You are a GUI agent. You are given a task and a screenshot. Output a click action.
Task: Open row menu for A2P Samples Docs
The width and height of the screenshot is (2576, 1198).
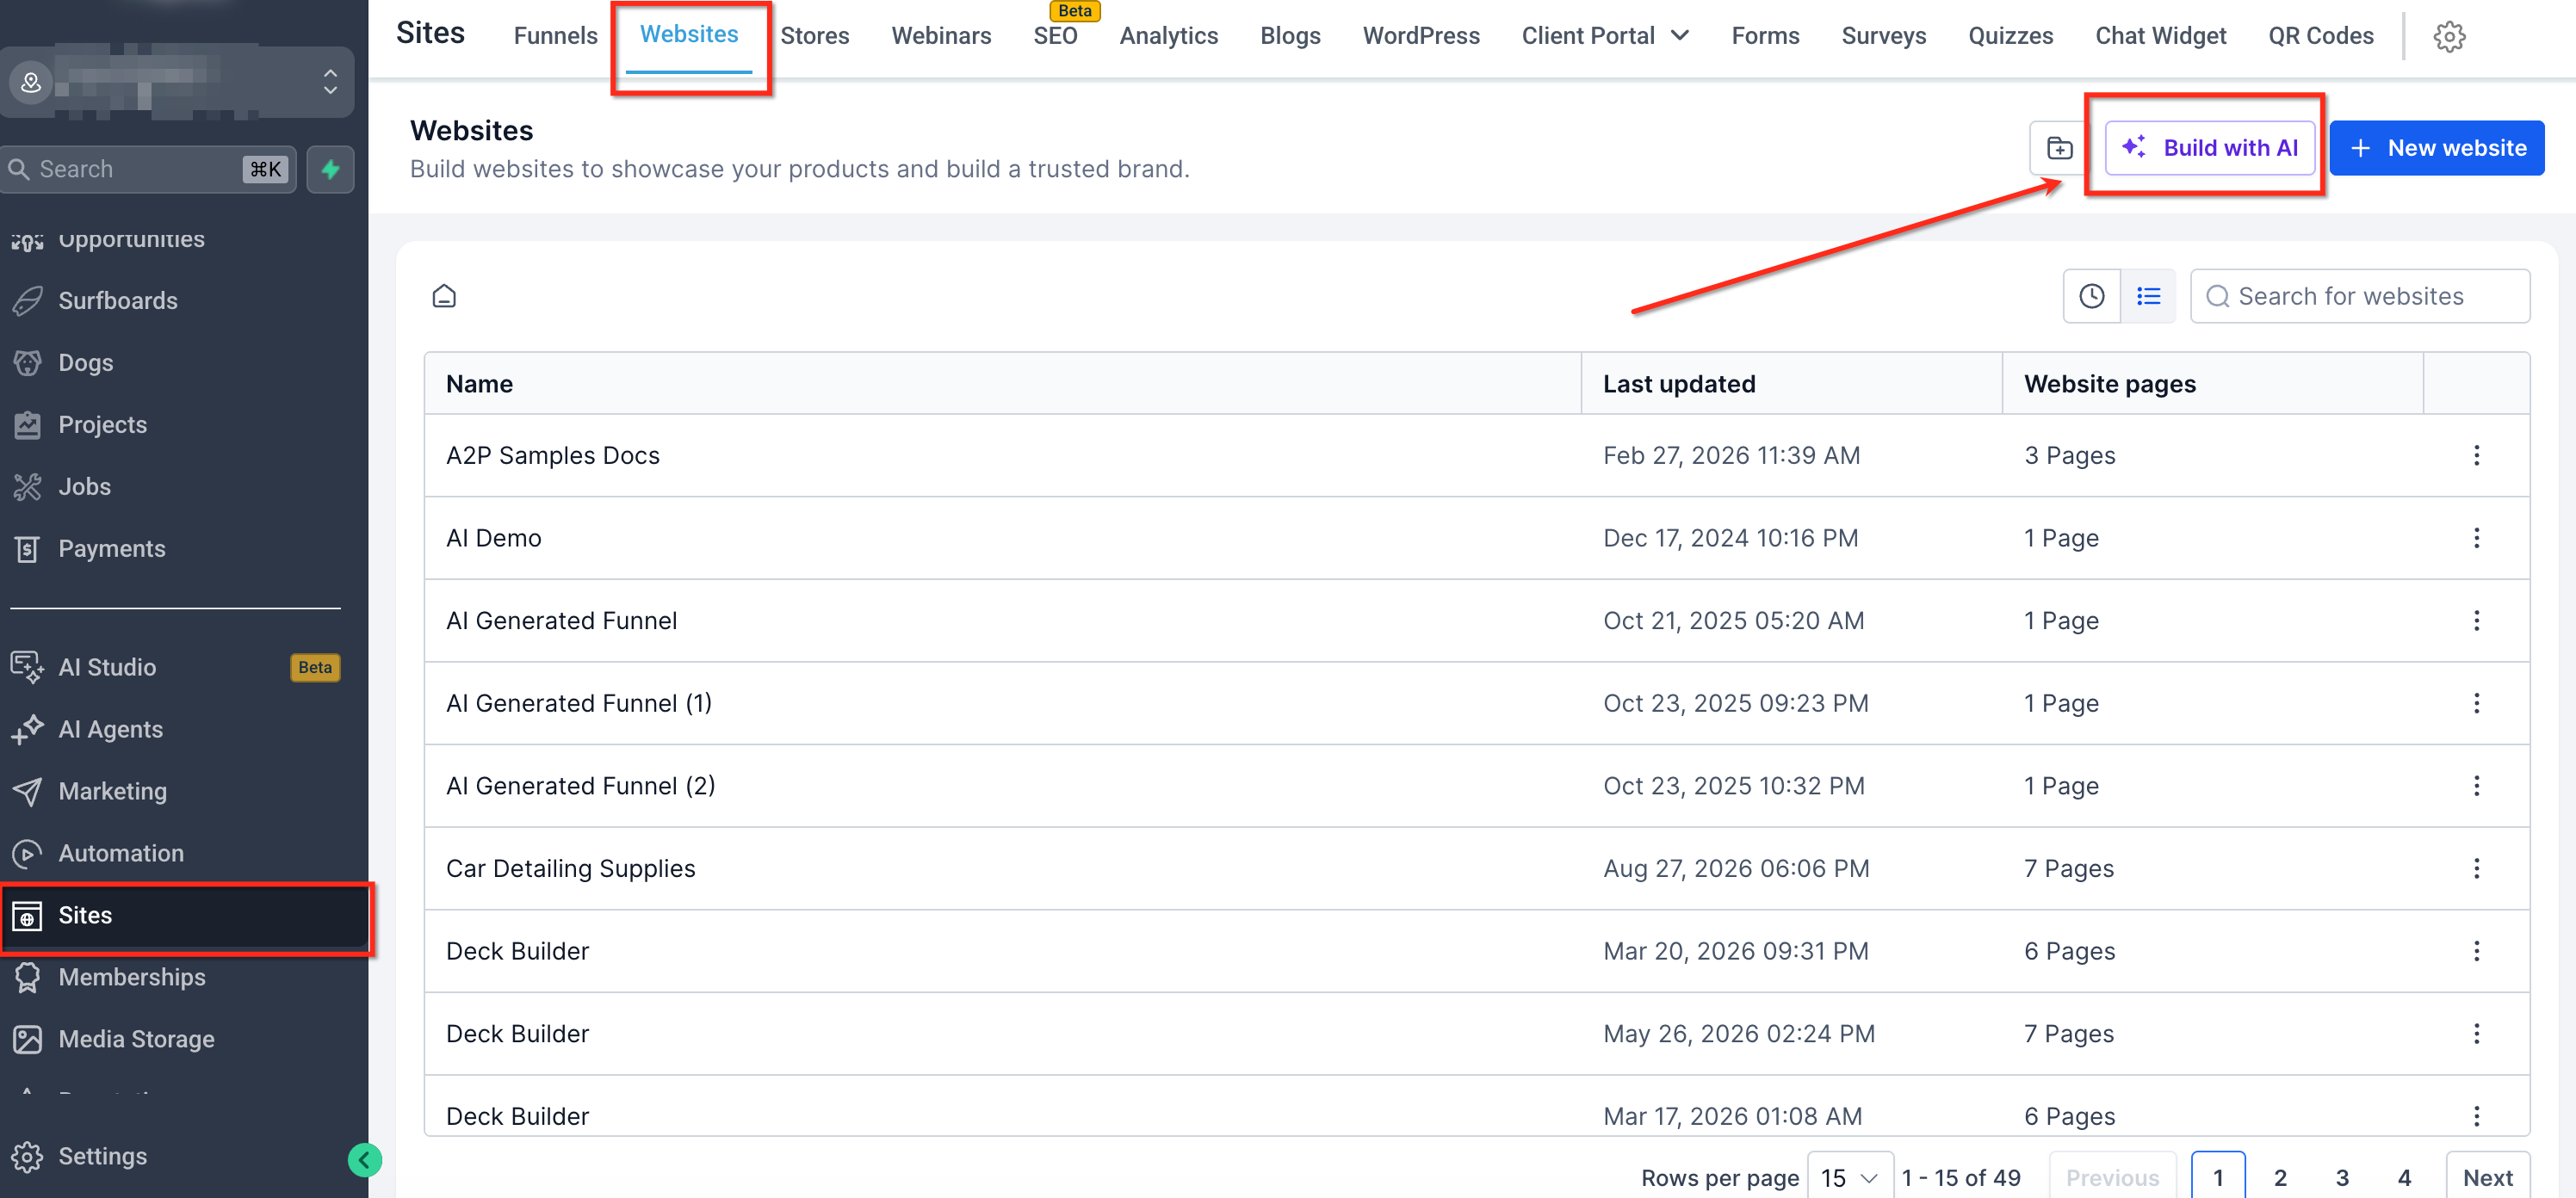[x=2476, y=455]
